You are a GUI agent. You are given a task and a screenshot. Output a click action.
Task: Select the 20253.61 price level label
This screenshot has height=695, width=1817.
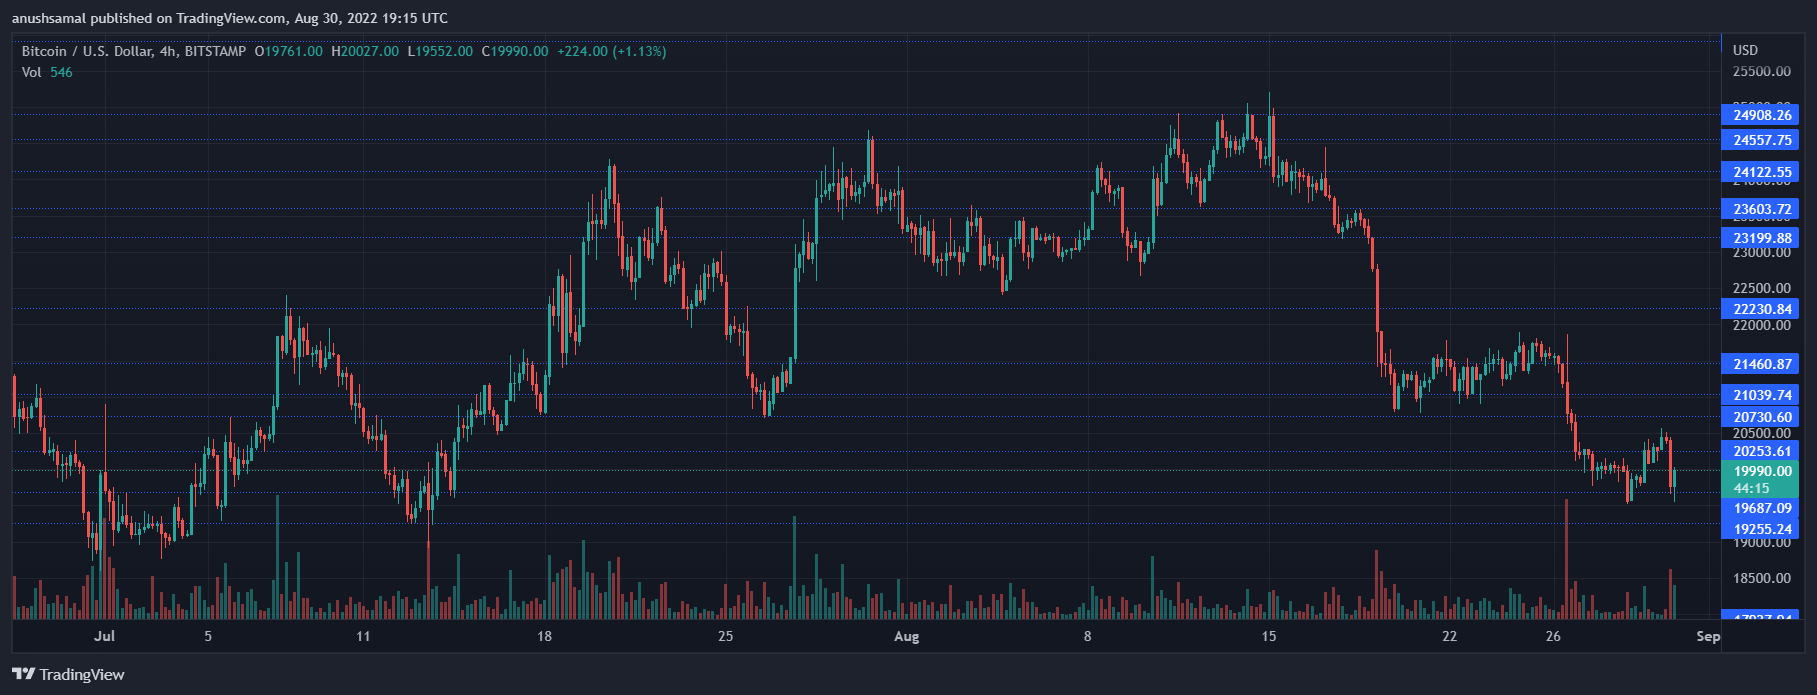point(1762,451)
